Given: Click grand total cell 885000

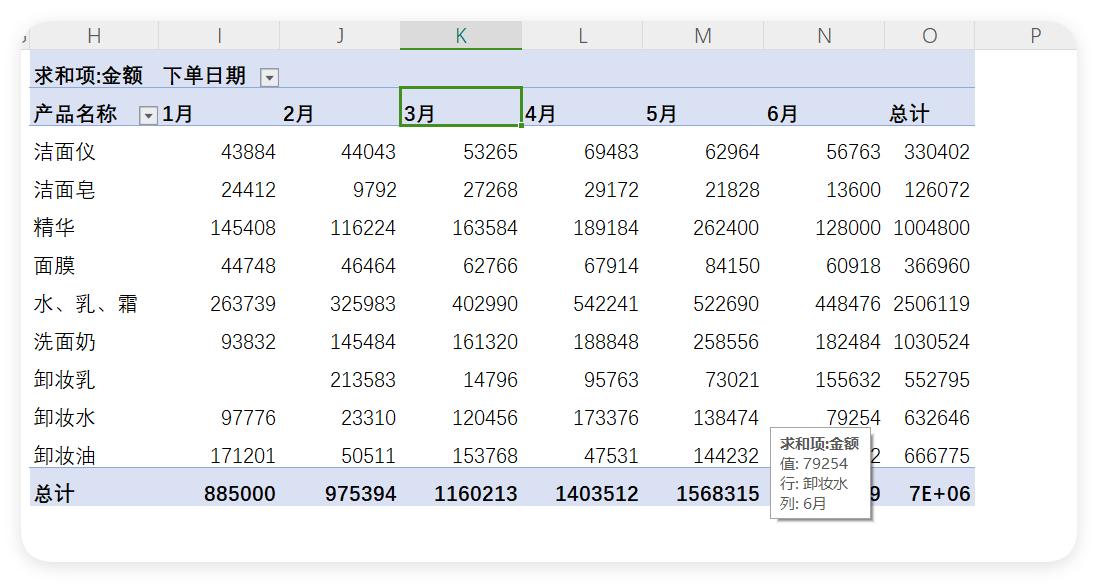Looking at the screenshot, I should point(239,493).
